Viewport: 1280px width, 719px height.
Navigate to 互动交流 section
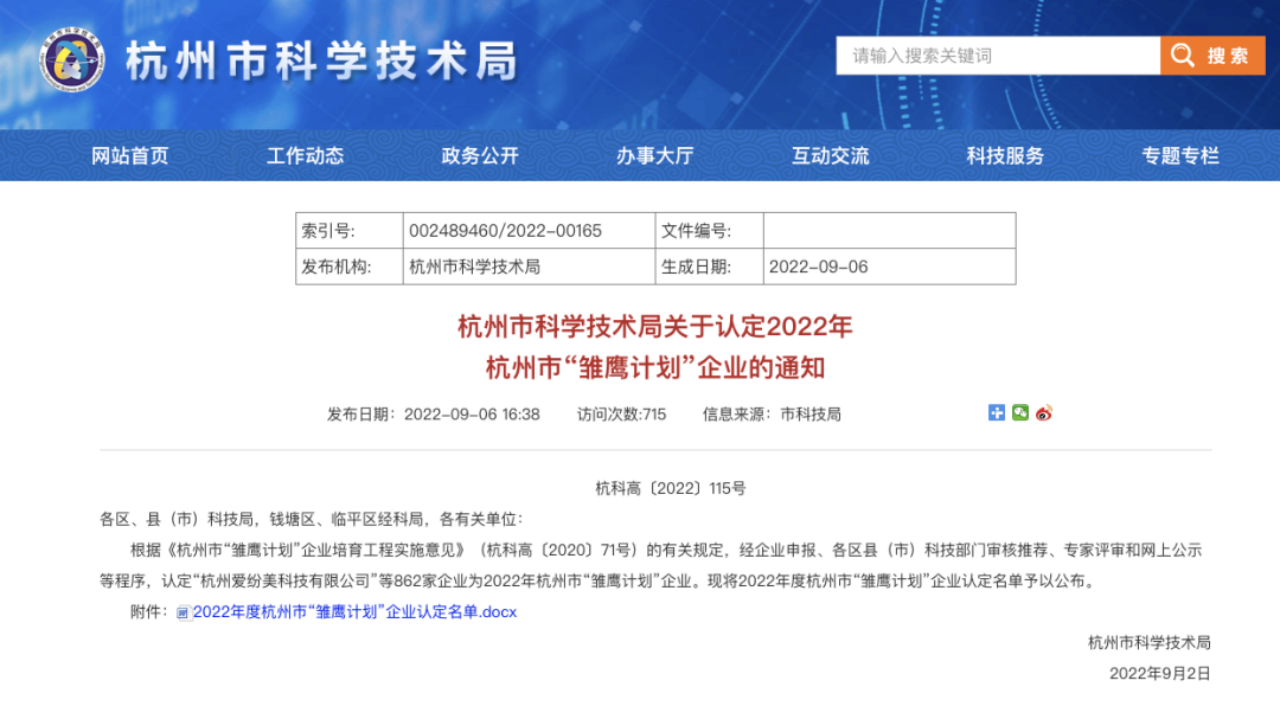click(x=830, y=156)
